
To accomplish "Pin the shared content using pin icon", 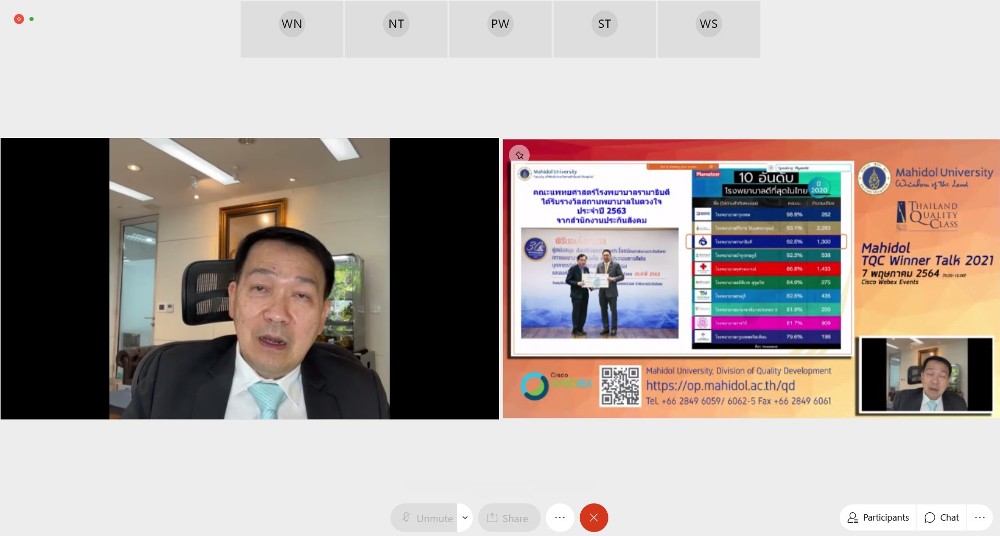I will (519, 155).
